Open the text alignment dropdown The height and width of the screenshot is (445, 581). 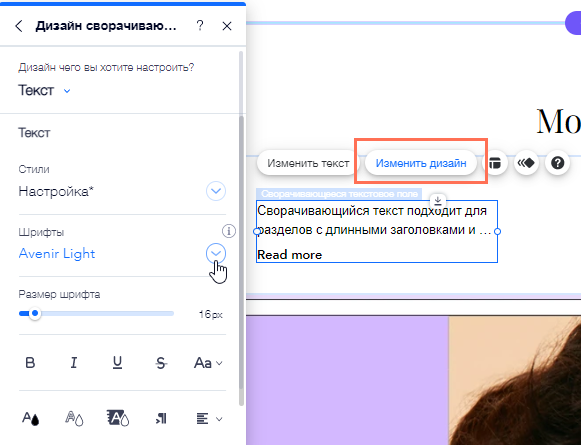pos(209,419)
